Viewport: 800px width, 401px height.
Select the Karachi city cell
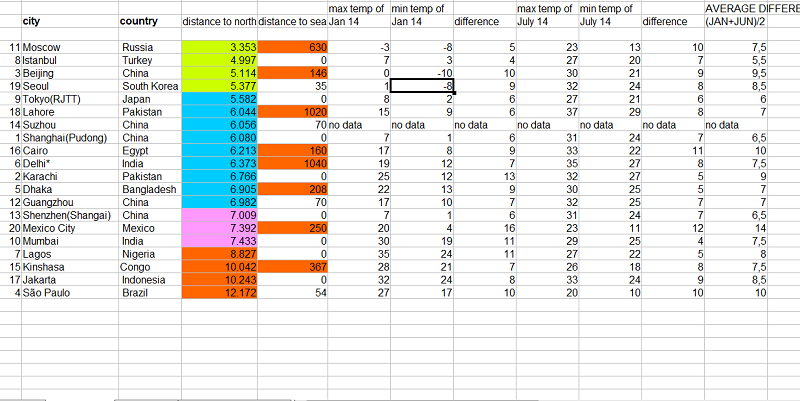click(x=70, y=177)
